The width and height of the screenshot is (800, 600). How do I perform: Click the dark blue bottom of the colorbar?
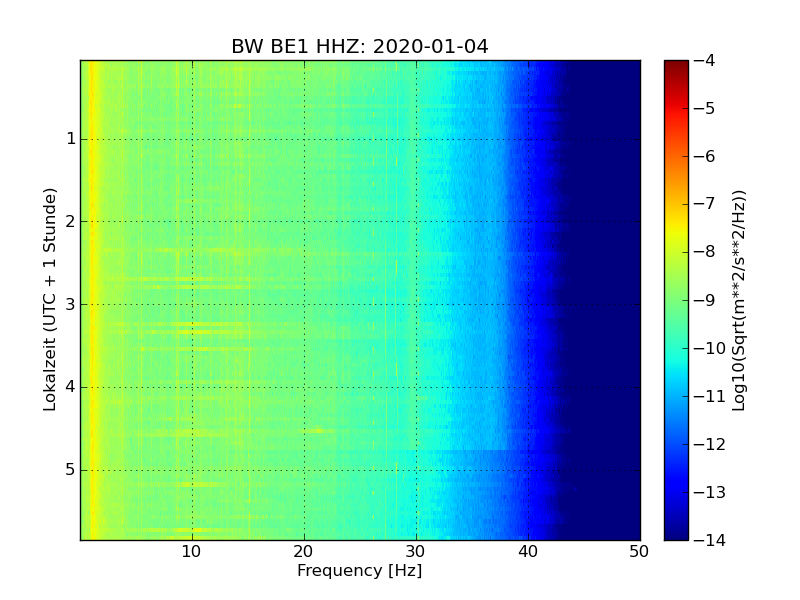click(677, 531)
